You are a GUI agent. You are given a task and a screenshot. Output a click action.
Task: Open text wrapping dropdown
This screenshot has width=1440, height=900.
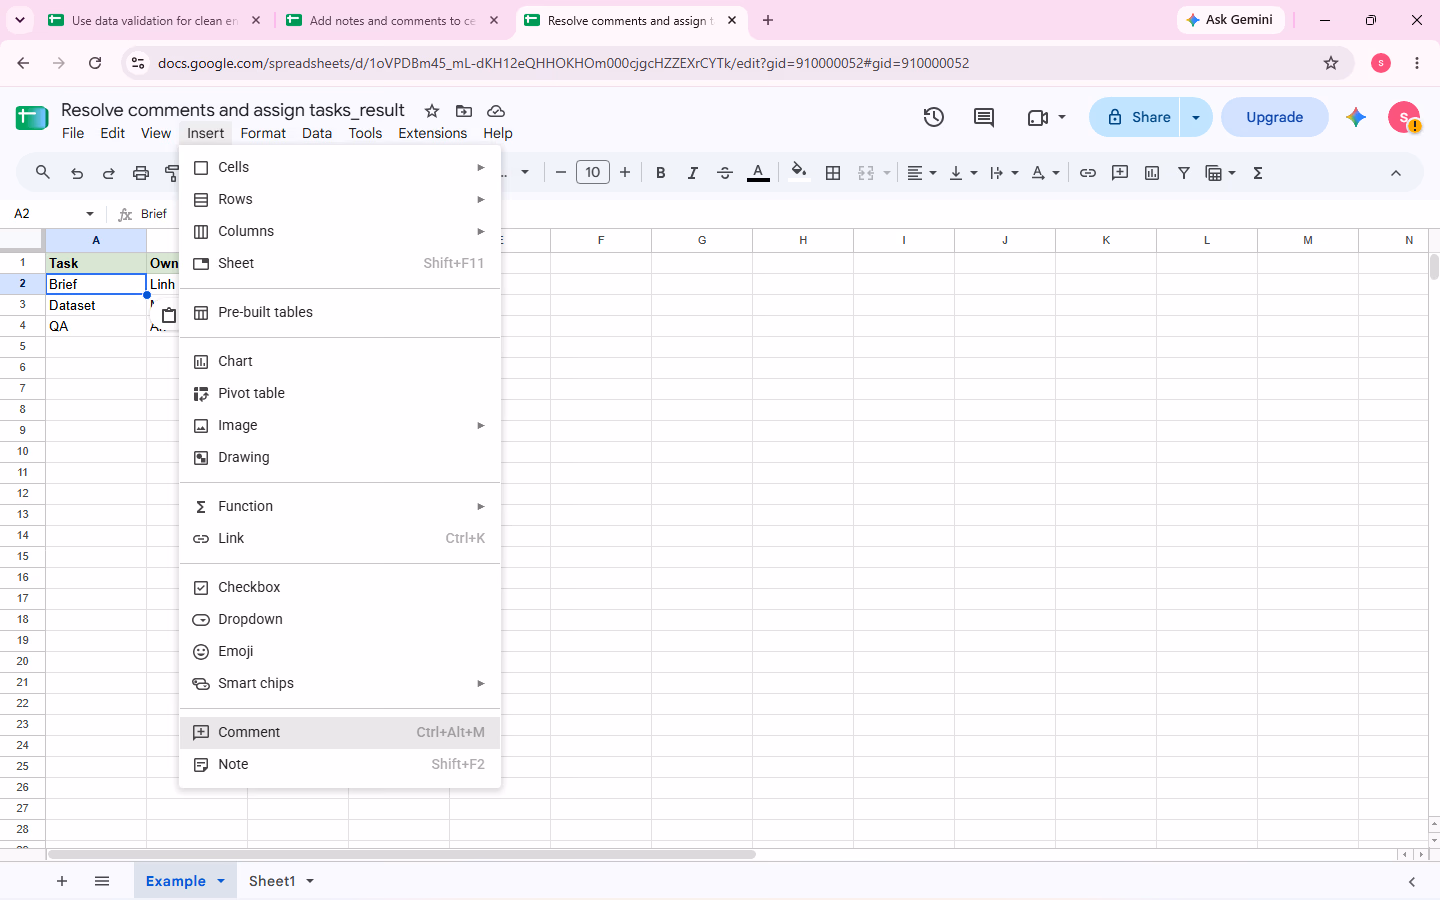[1004, 173]
